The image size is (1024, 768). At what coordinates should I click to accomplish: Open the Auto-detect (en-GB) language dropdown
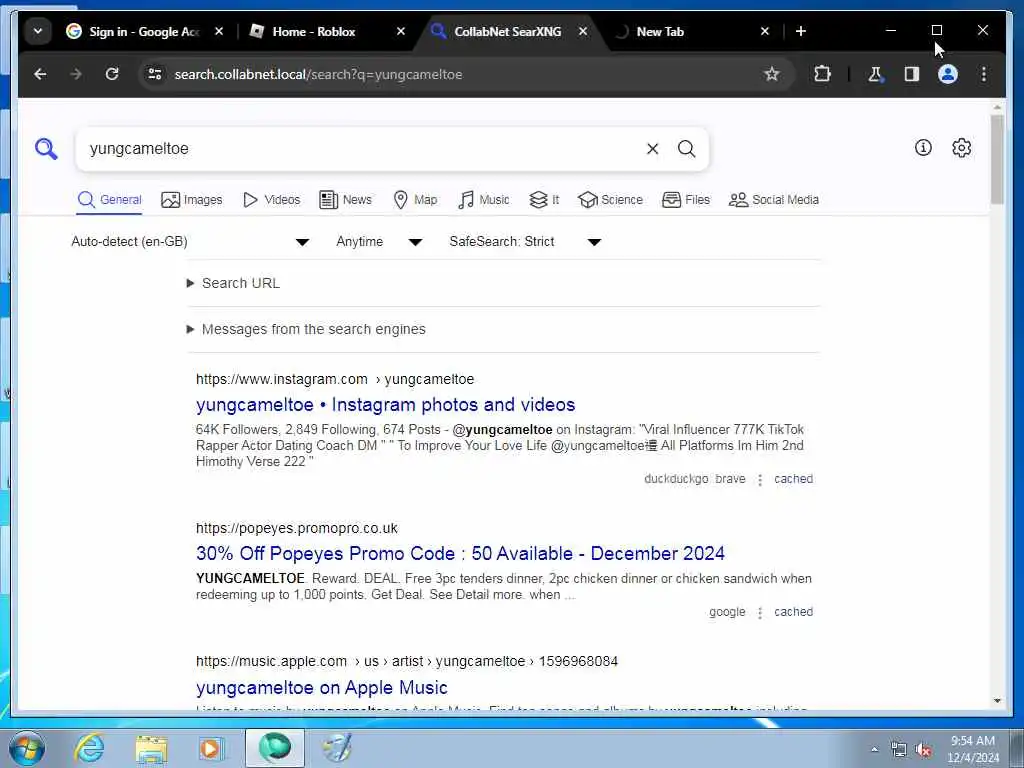(190, 242)
